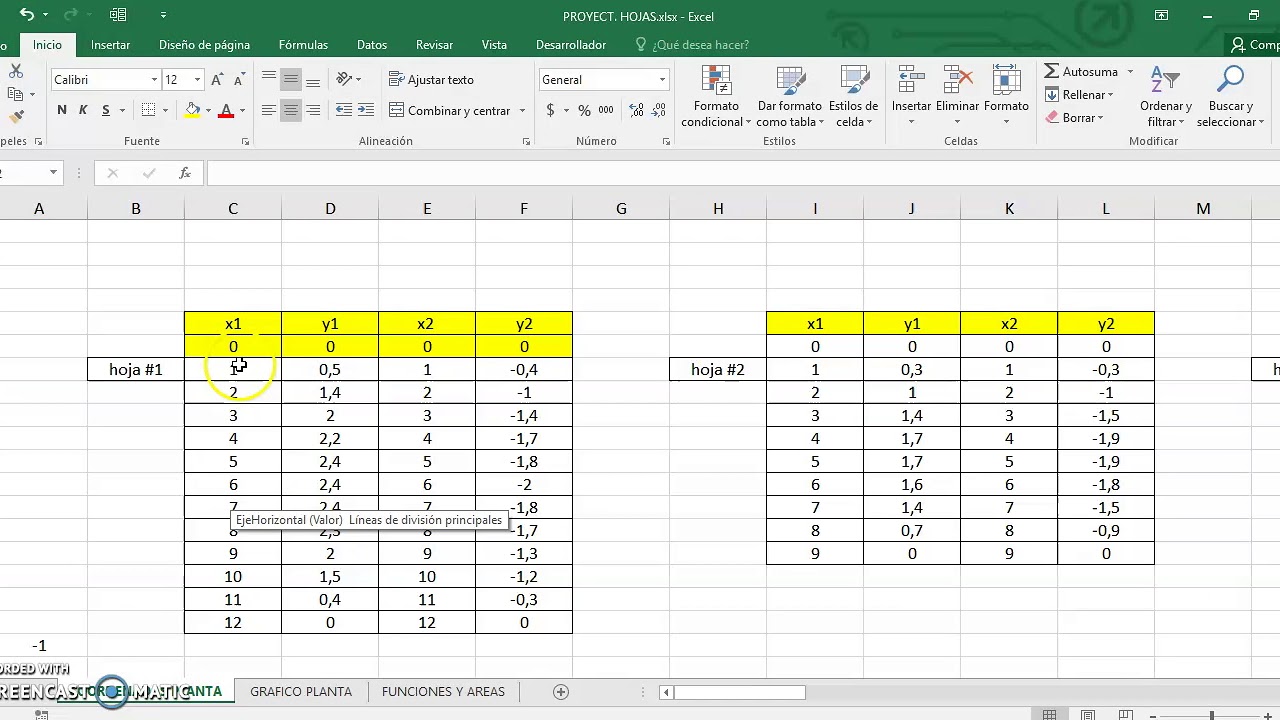The height and width of the screenshot is (720, 1280).
Task: Center text horizontally
Action: [x=291, y=110]
